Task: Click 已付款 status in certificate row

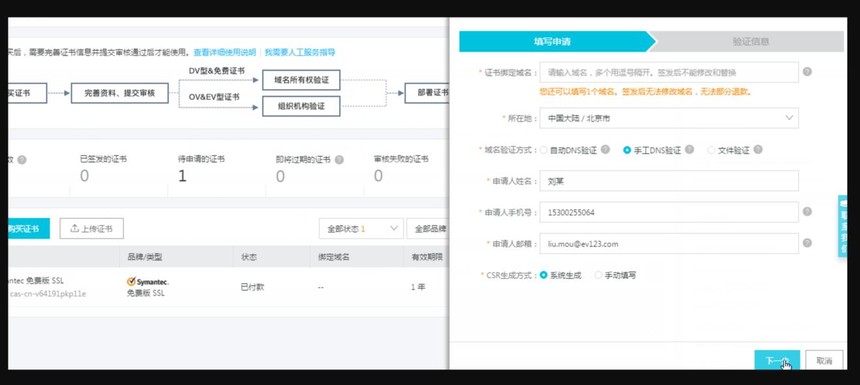Action: point(252,287)
